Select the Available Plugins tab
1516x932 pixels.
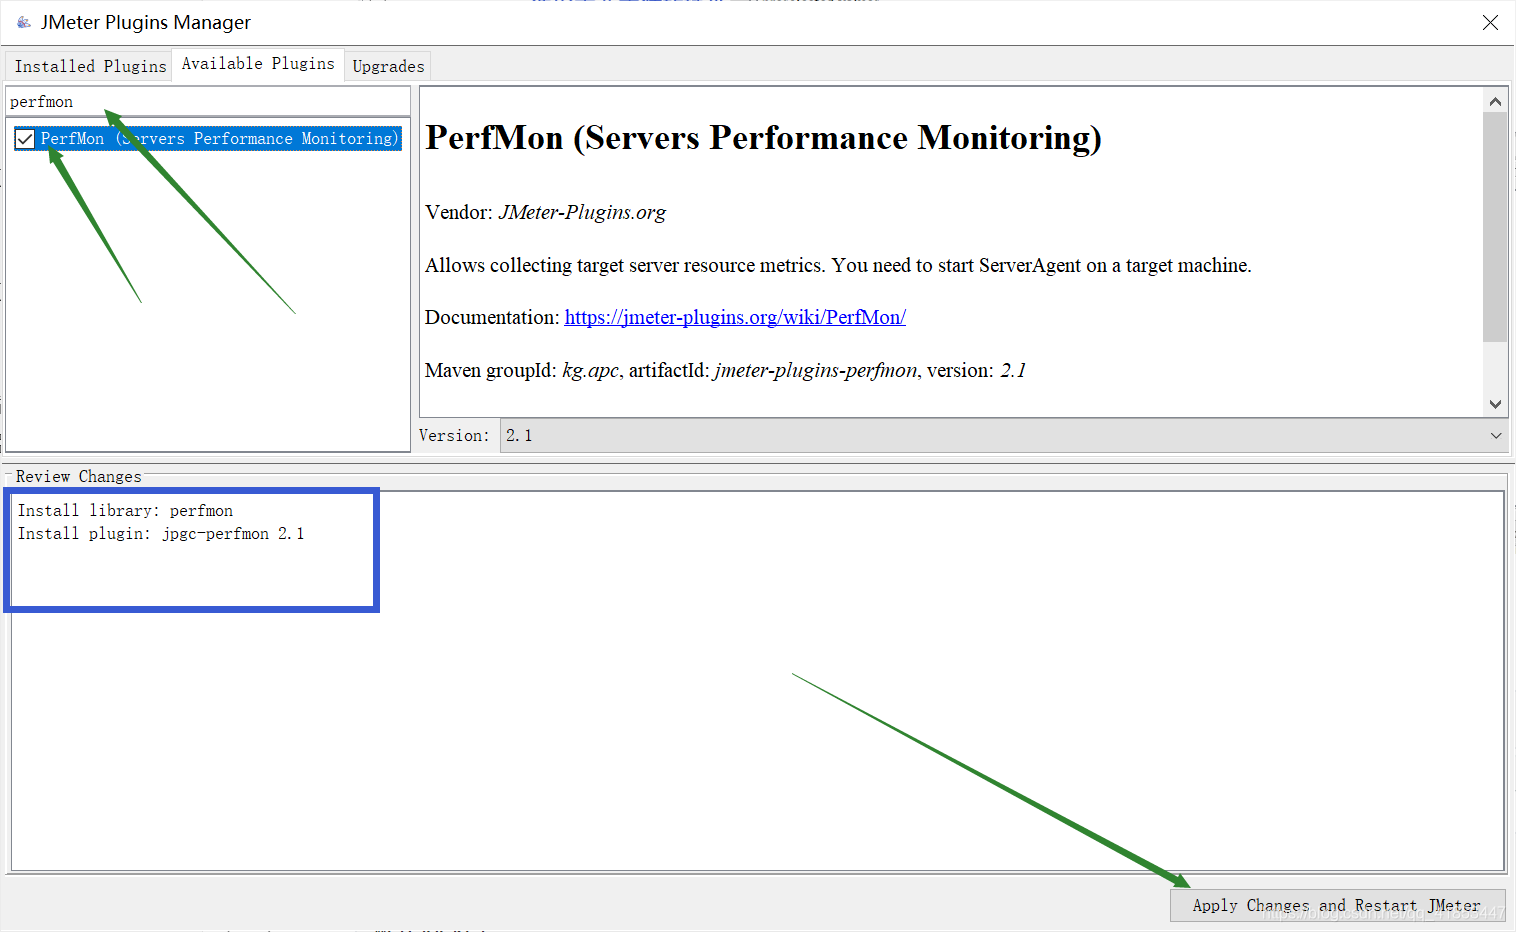tap(258, 64)
